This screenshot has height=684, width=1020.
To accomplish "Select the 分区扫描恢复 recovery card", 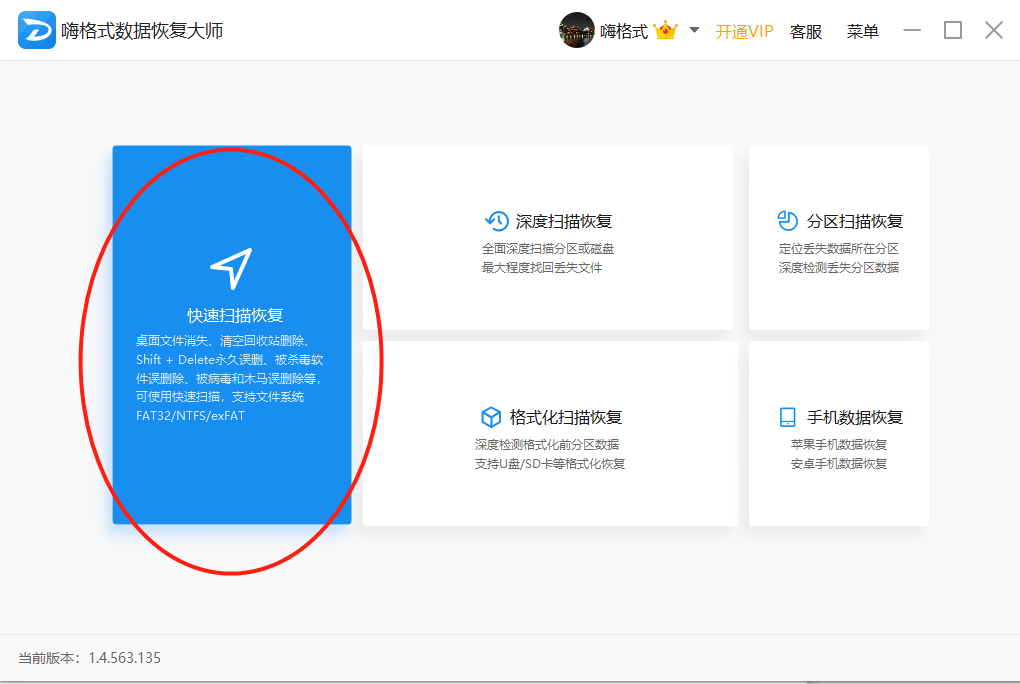I will click(837, 237).
